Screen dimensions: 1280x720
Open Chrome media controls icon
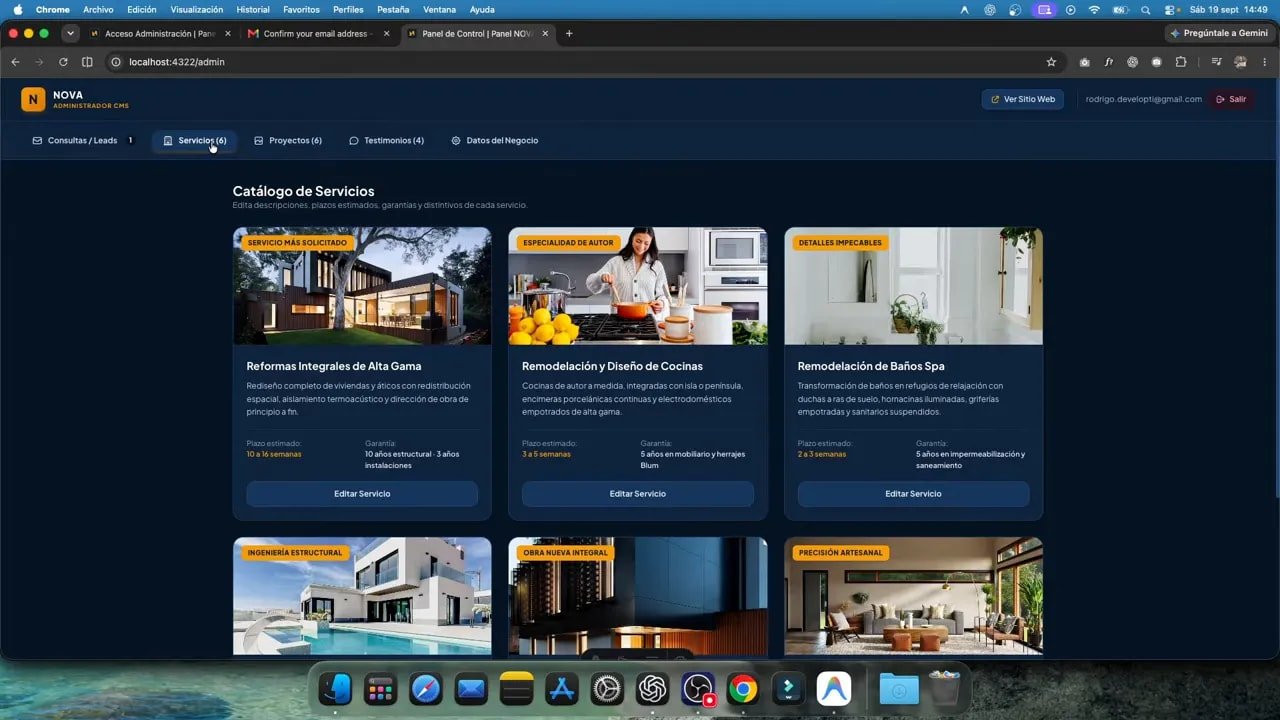1216,62
